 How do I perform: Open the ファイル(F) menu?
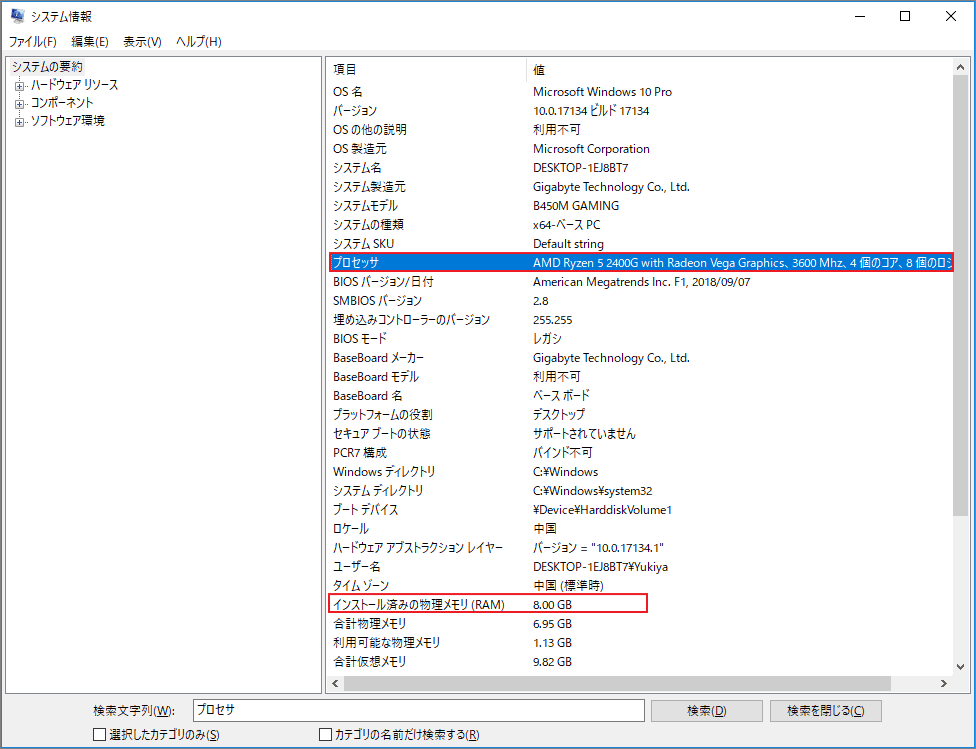pos(32,42)
